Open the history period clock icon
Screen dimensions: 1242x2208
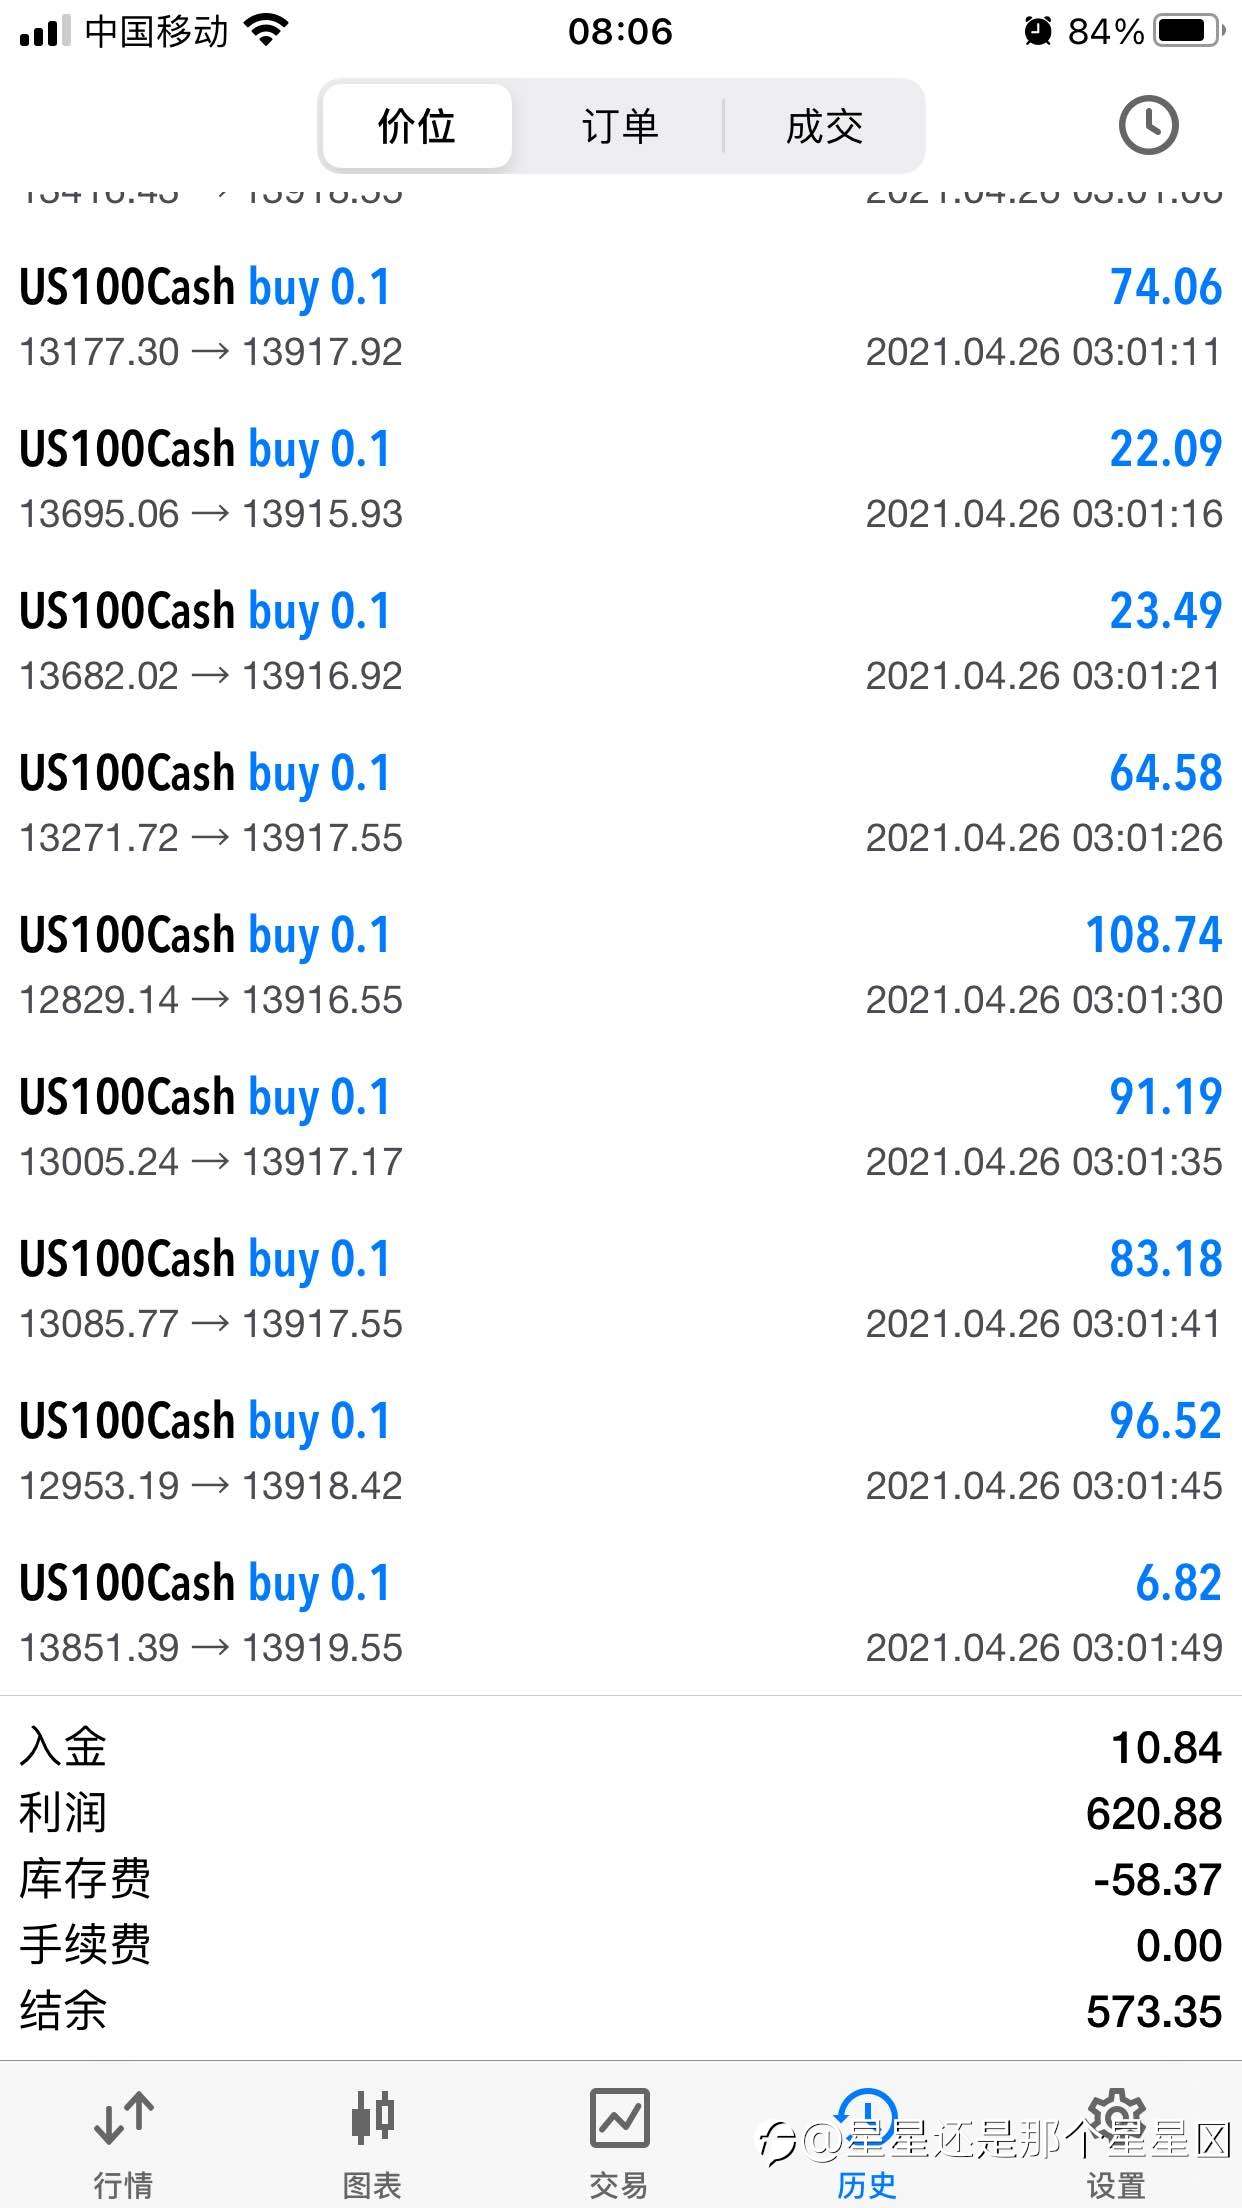pyautogui.click(x=1147, y=126)
